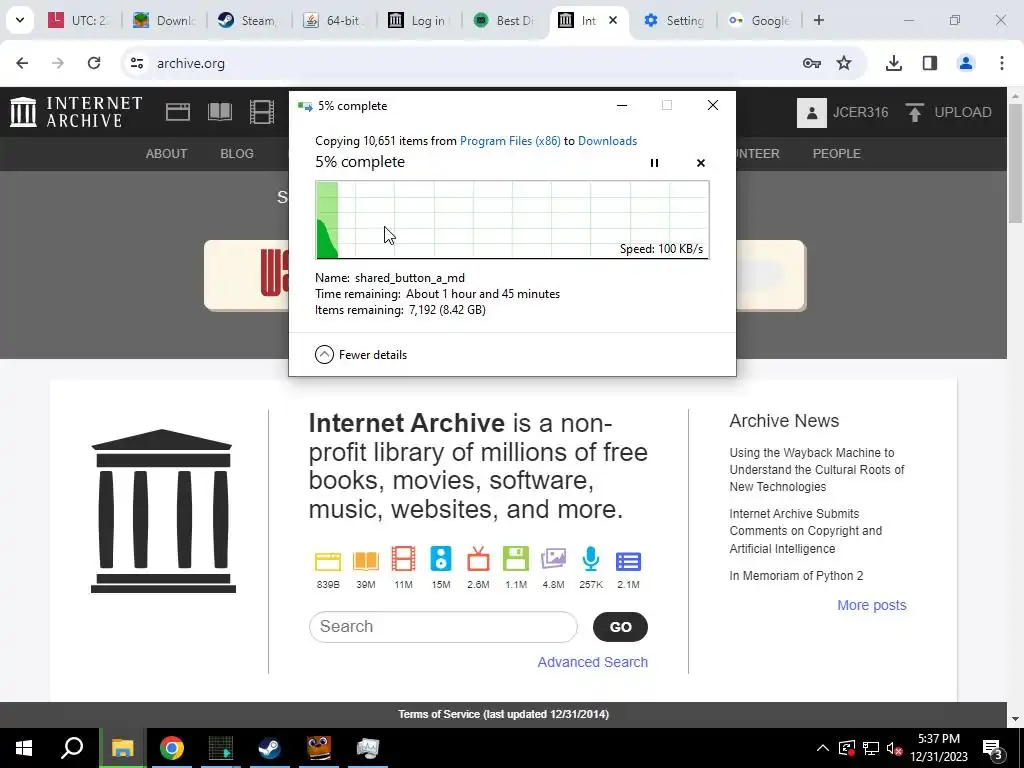Screen dimensions: 1024x768
Task: Show hidden system tray icons
Action: (x=823, y=748)
